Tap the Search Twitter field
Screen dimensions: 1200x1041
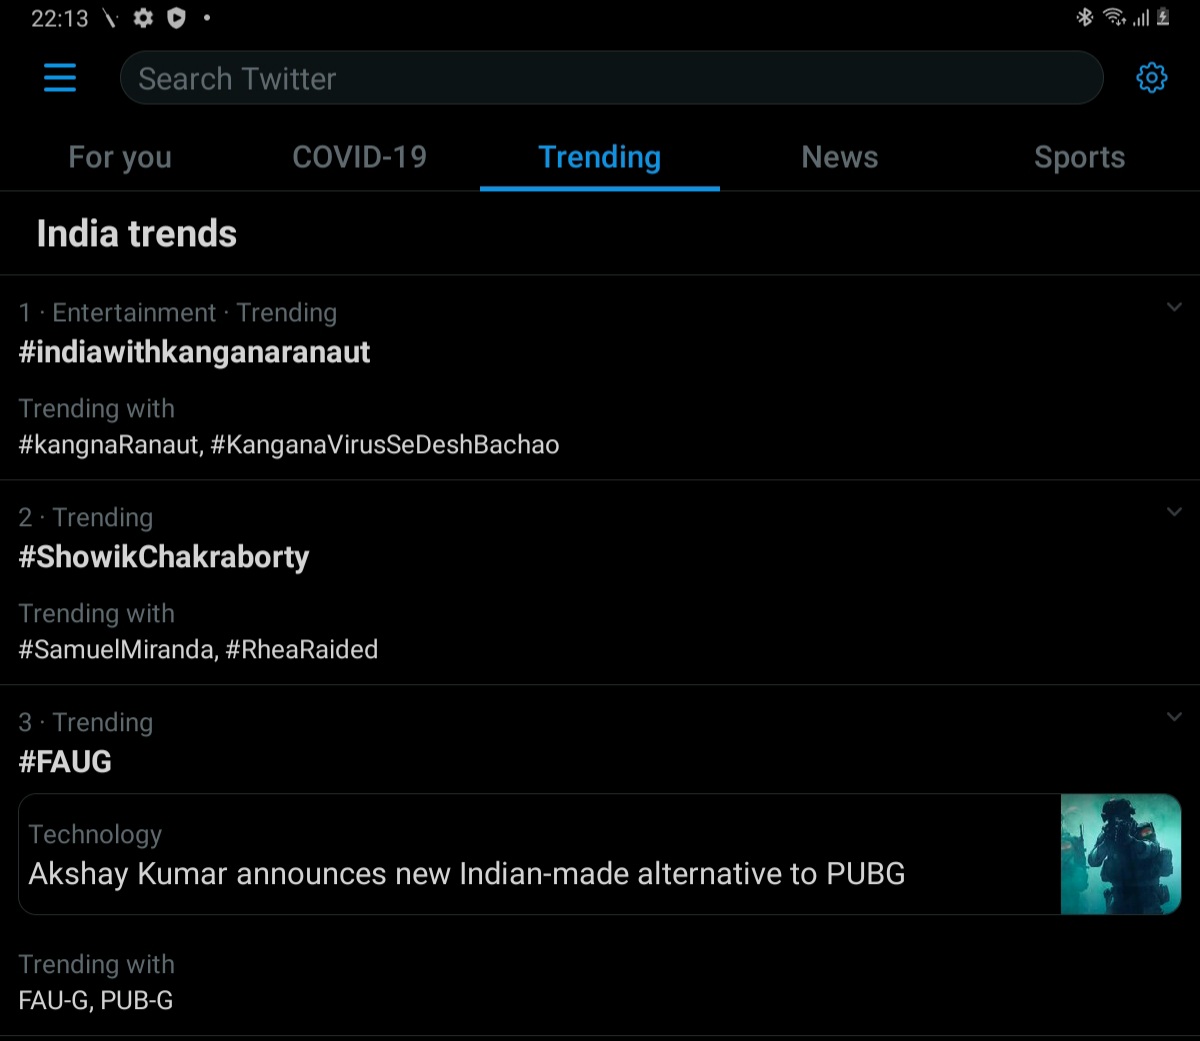(611, 78)
